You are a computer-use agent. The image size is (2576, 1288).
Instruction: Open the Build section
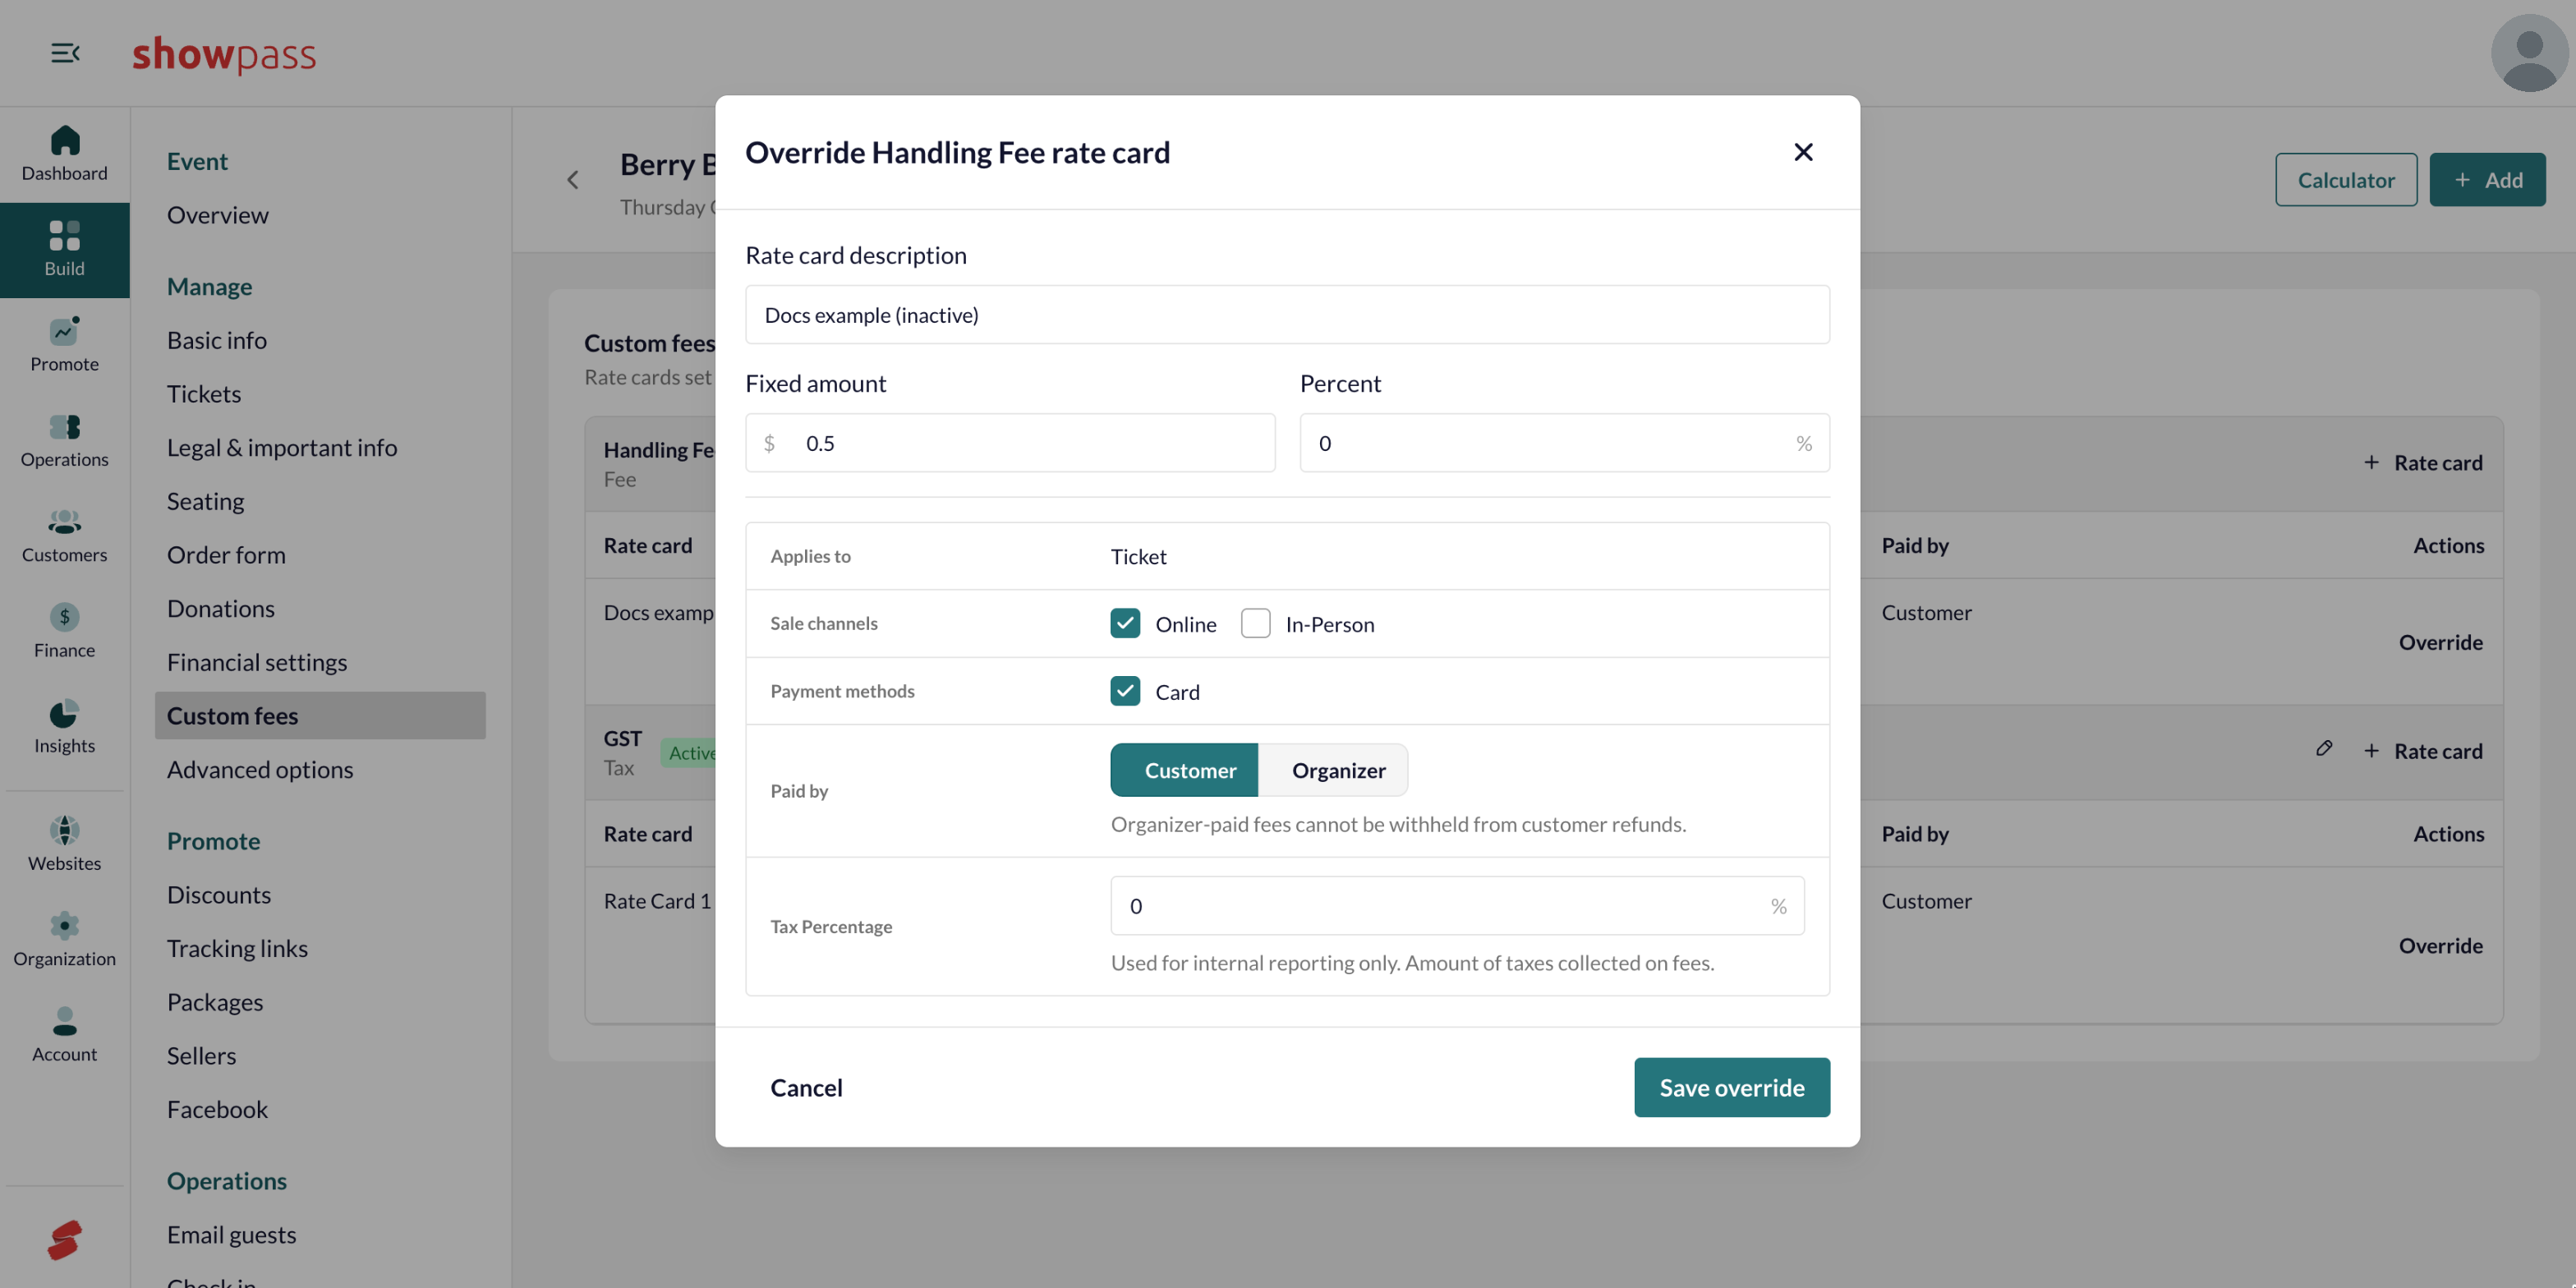click(x=65, y=250)
